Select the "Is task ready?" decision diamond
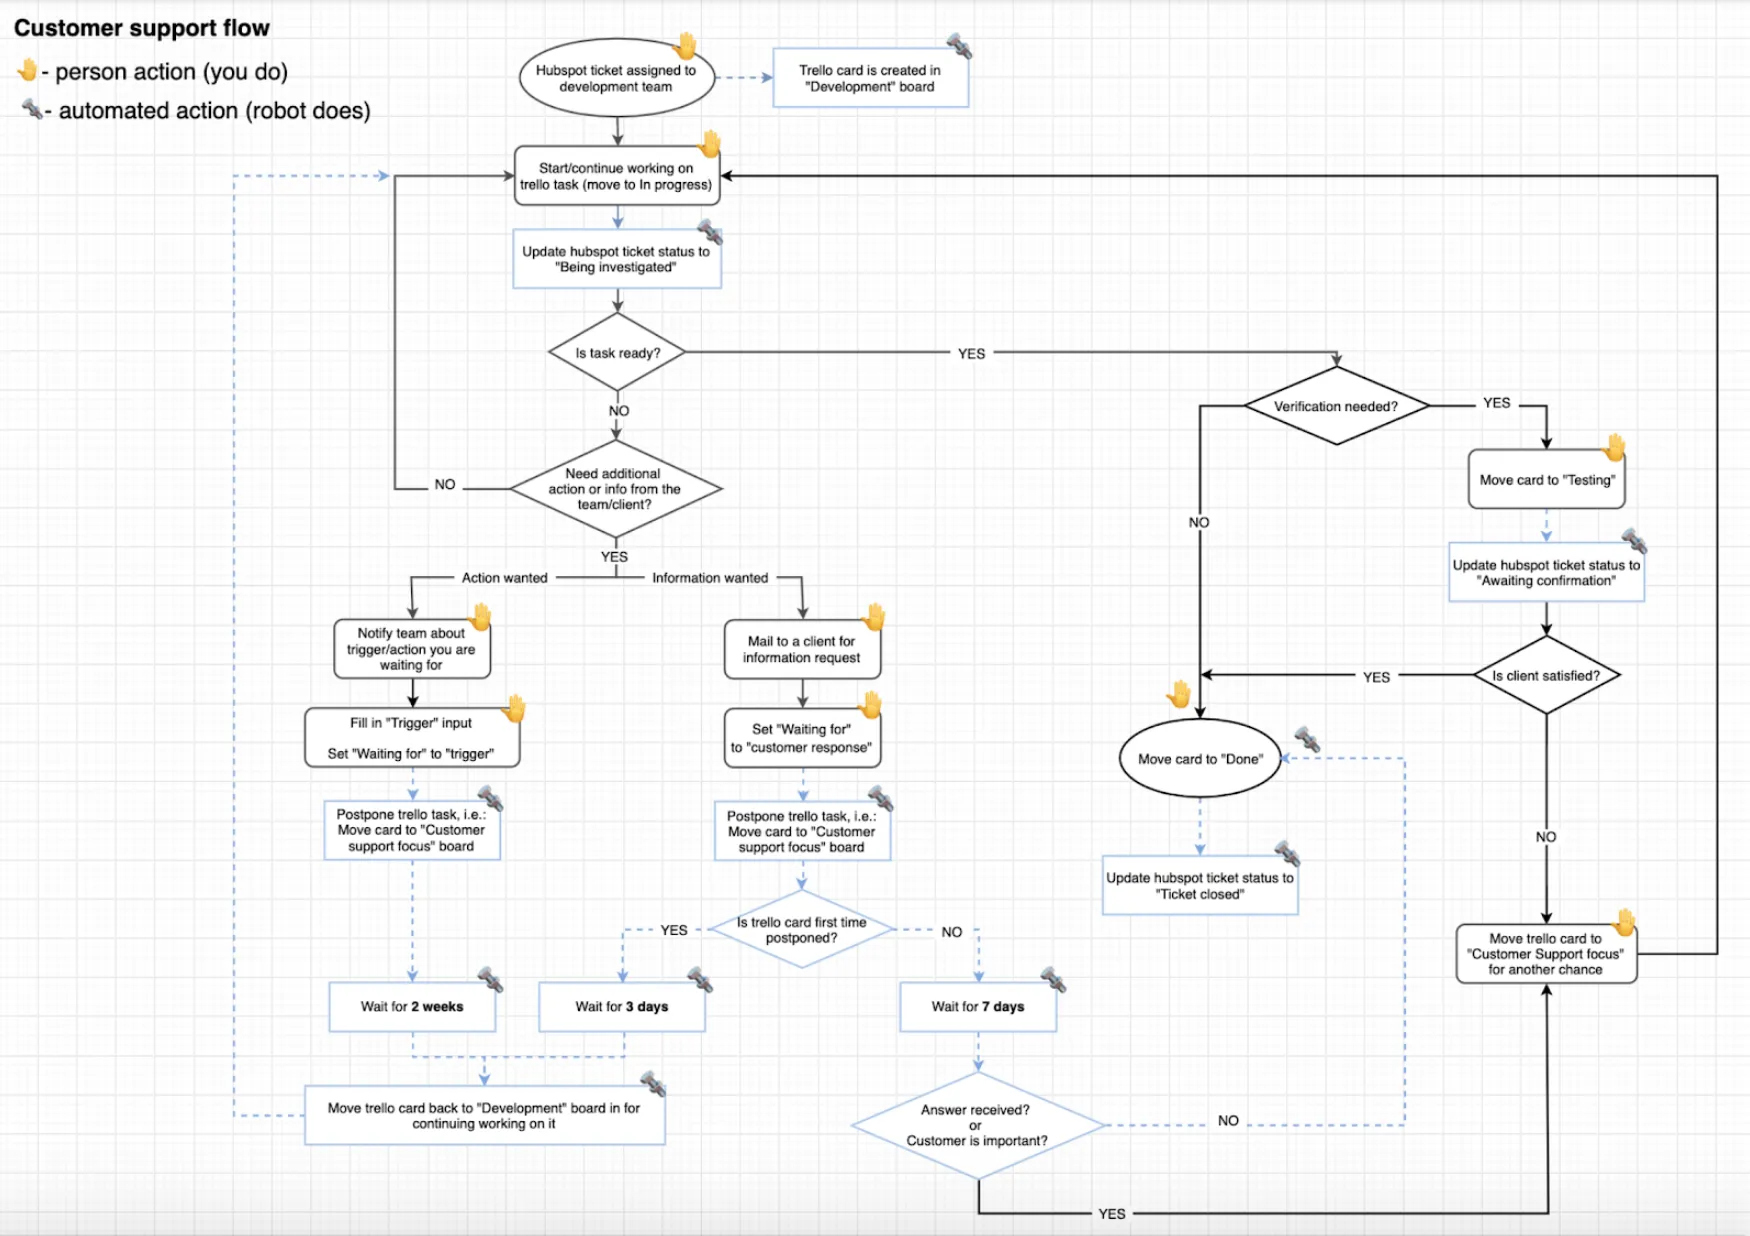 pos(617,352)
